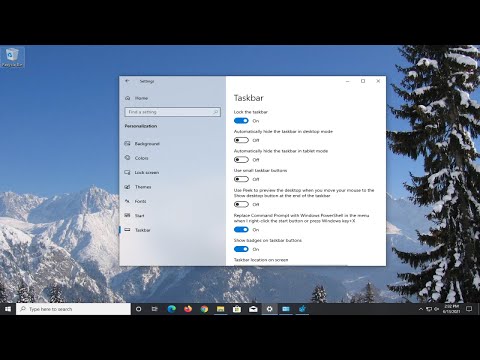This screenshot has height=360, width=480.
Task: Minimize the Settings window
Action: click(x=348, y=81)
